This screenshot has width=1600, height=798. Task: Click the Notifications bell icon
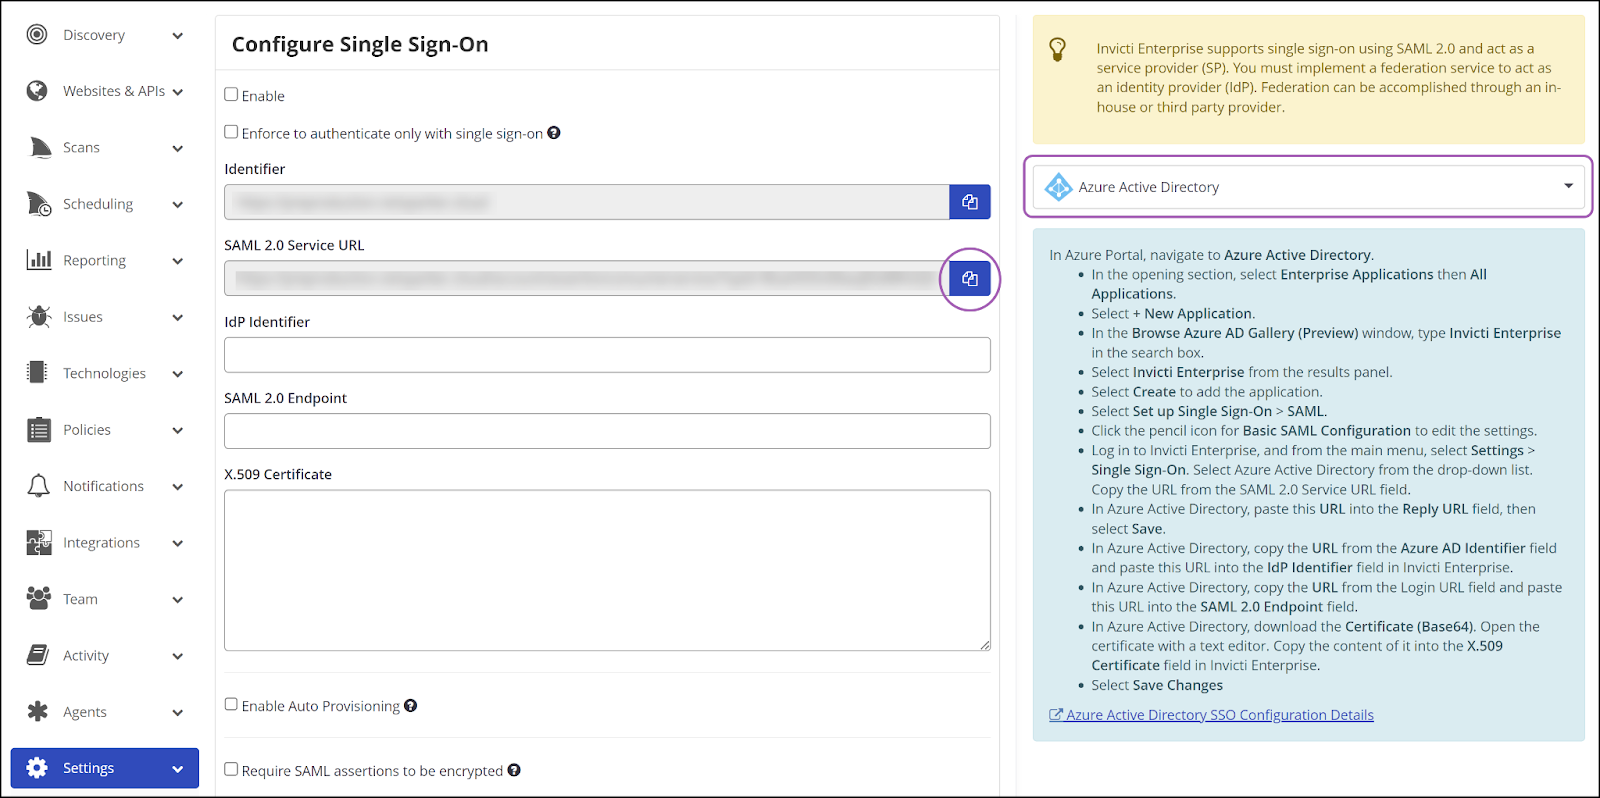(38, 486)
